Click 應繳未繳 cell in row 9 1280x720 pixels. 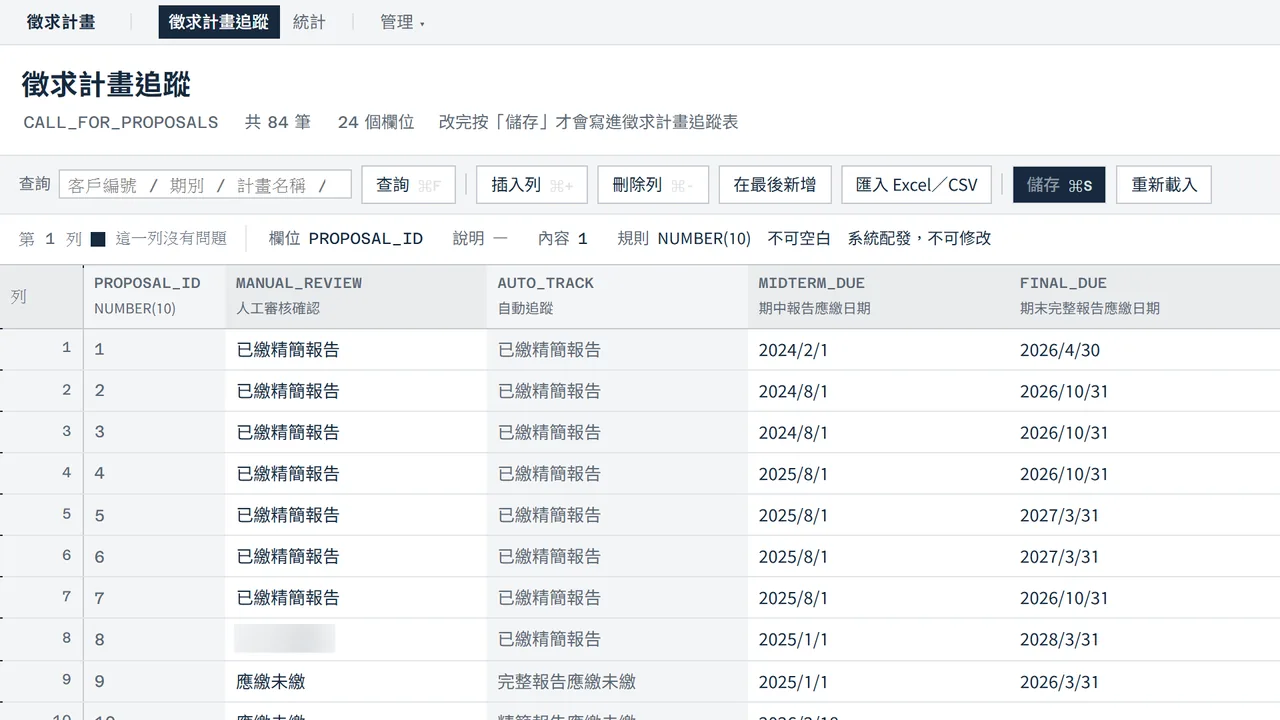click(x=356, y=681)
